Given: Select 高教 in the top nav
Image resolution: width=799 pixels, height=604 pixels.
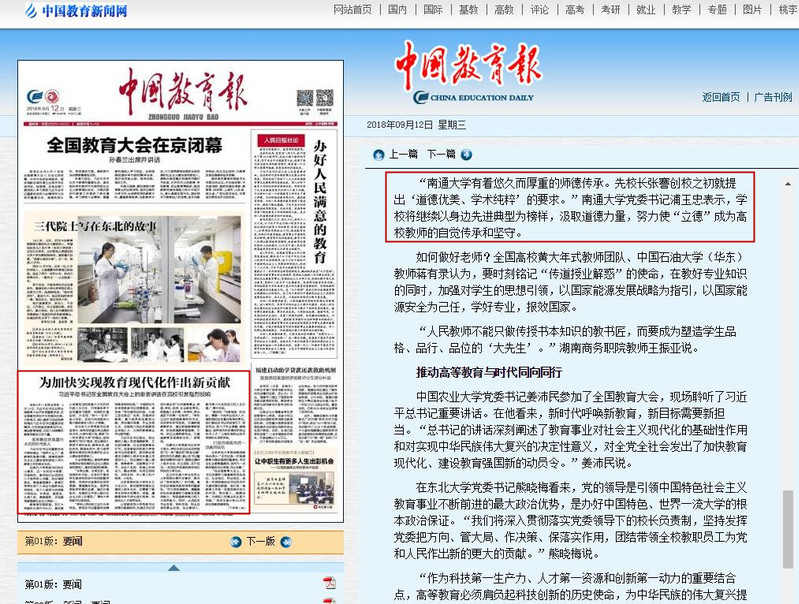Looking at the screenshot, I should tap(504, 9).
